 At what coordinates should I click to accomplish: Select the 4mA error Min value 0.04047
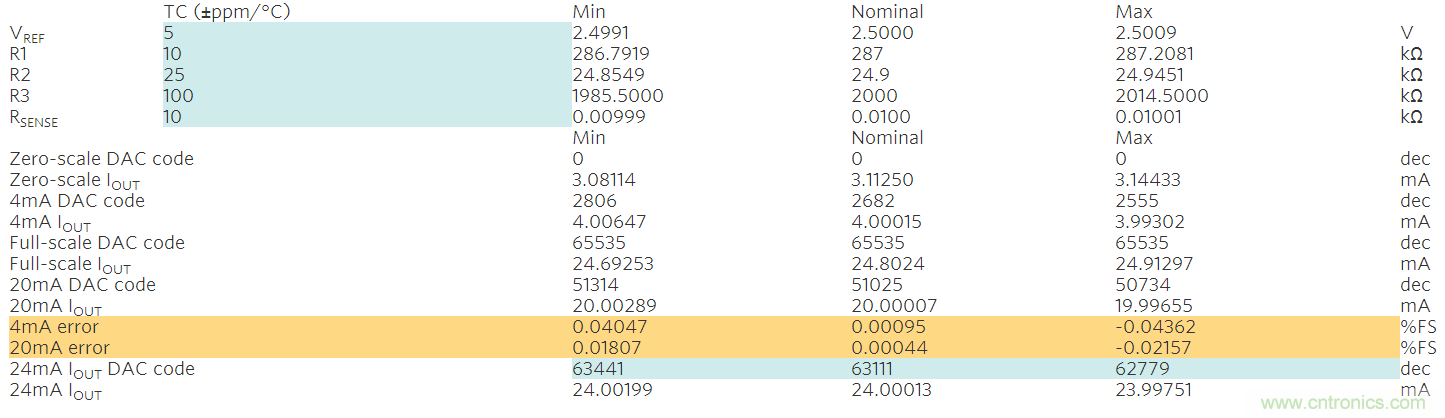coord(609,327)
